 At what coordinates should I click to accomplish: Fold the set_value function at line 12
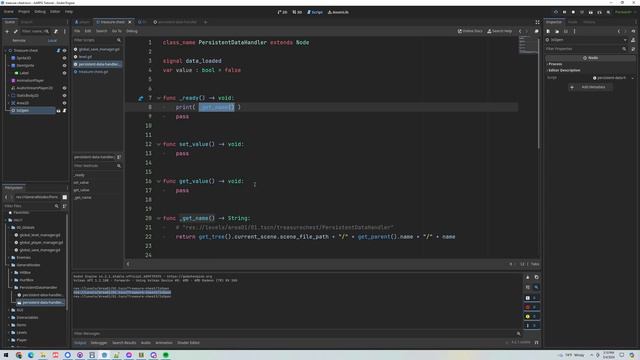coord(159,144)
